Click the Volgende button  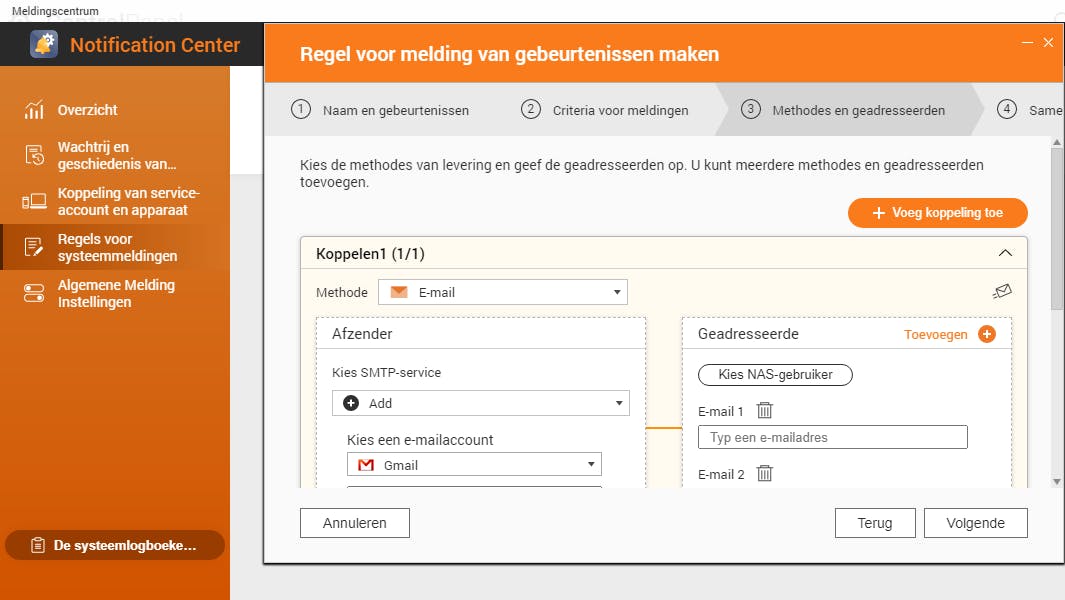(974, 523)
